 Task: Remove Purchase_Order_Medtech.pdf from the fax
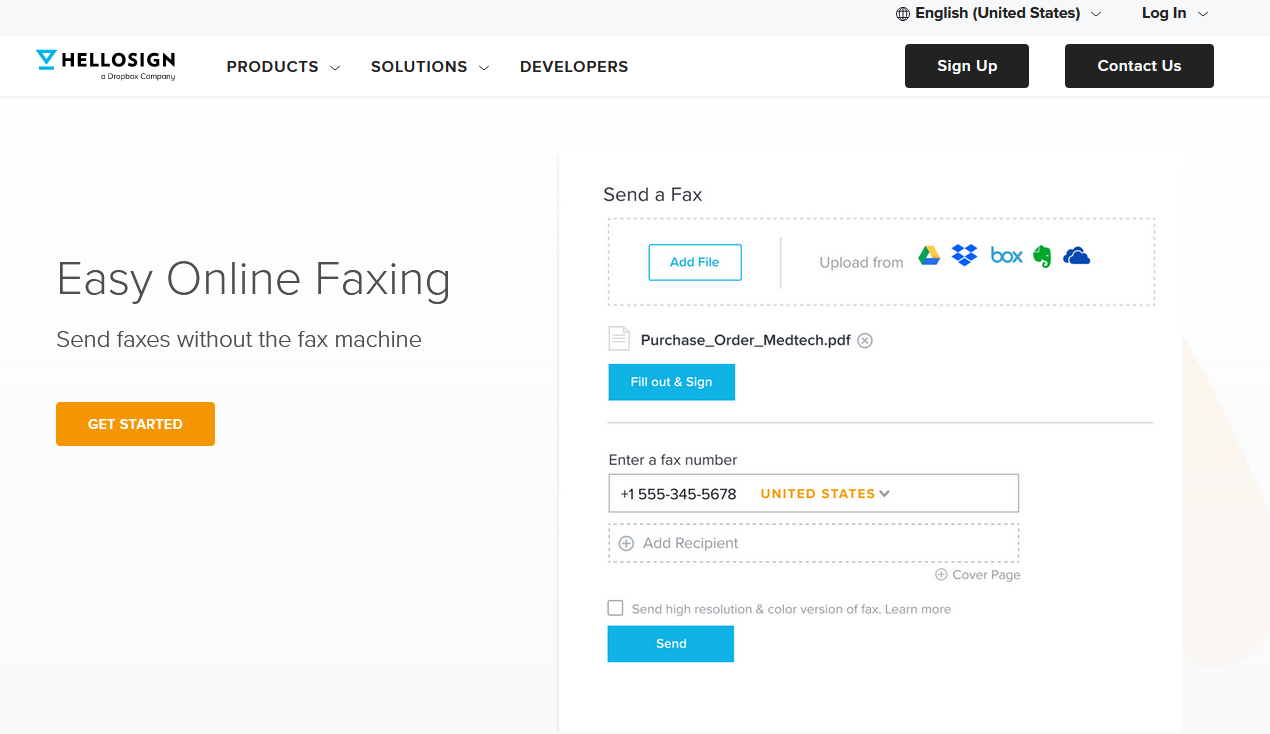pos(864,340)
